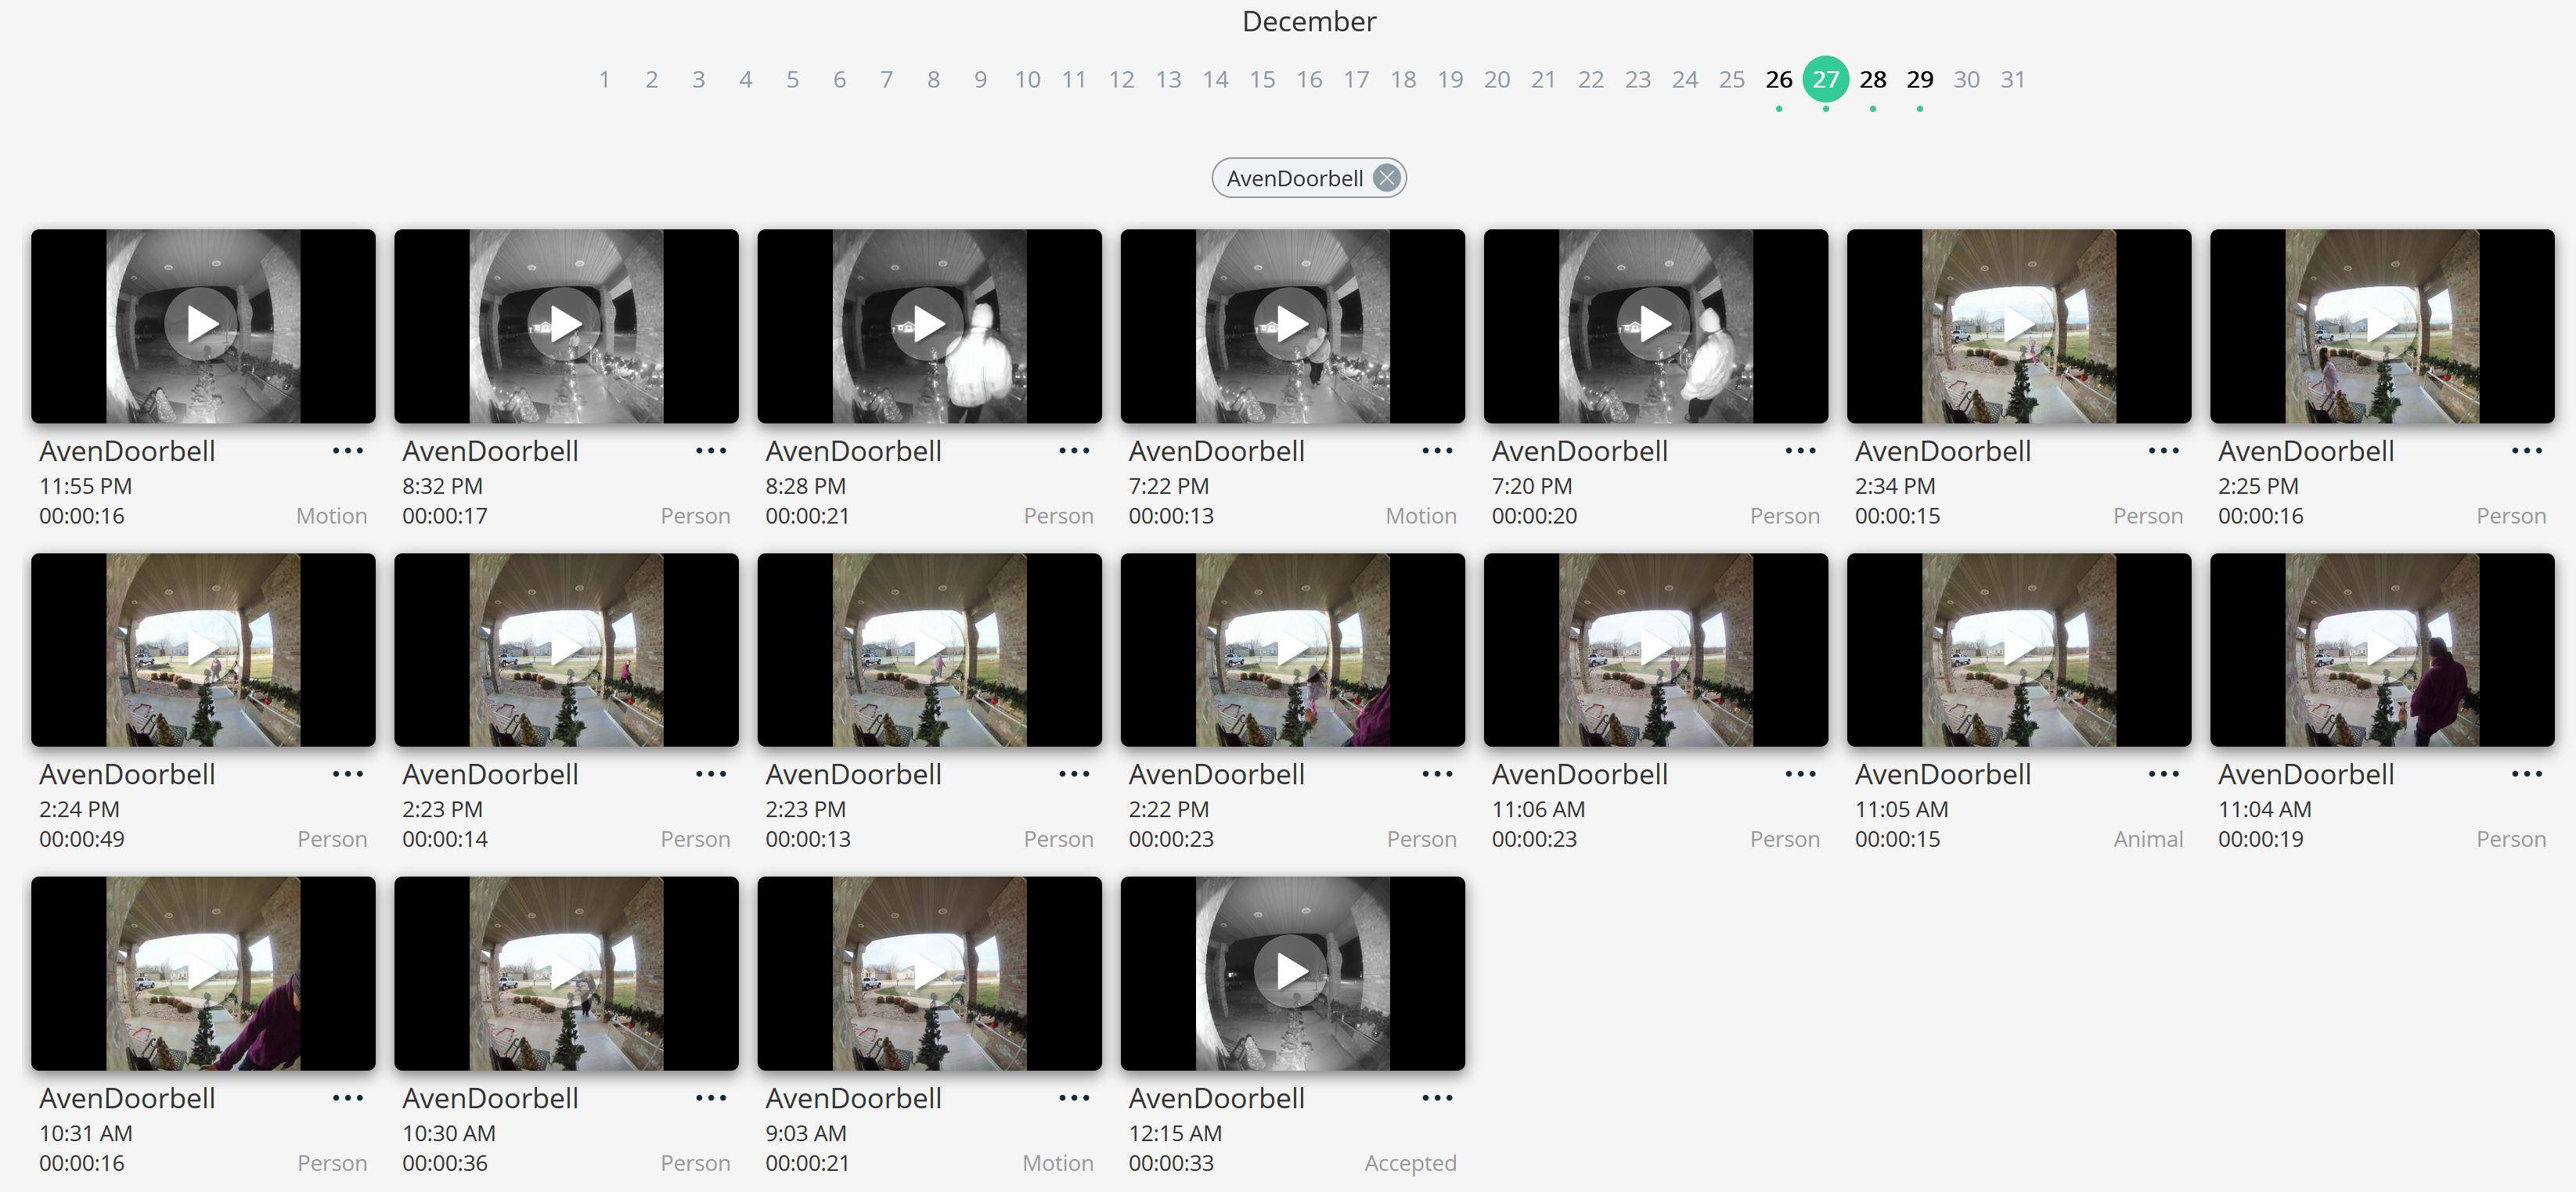Viewport: 2576px width, 1192px height.
Task: Open the 7:20 PM person video thumbnail
Action: tap(1655, 324)
